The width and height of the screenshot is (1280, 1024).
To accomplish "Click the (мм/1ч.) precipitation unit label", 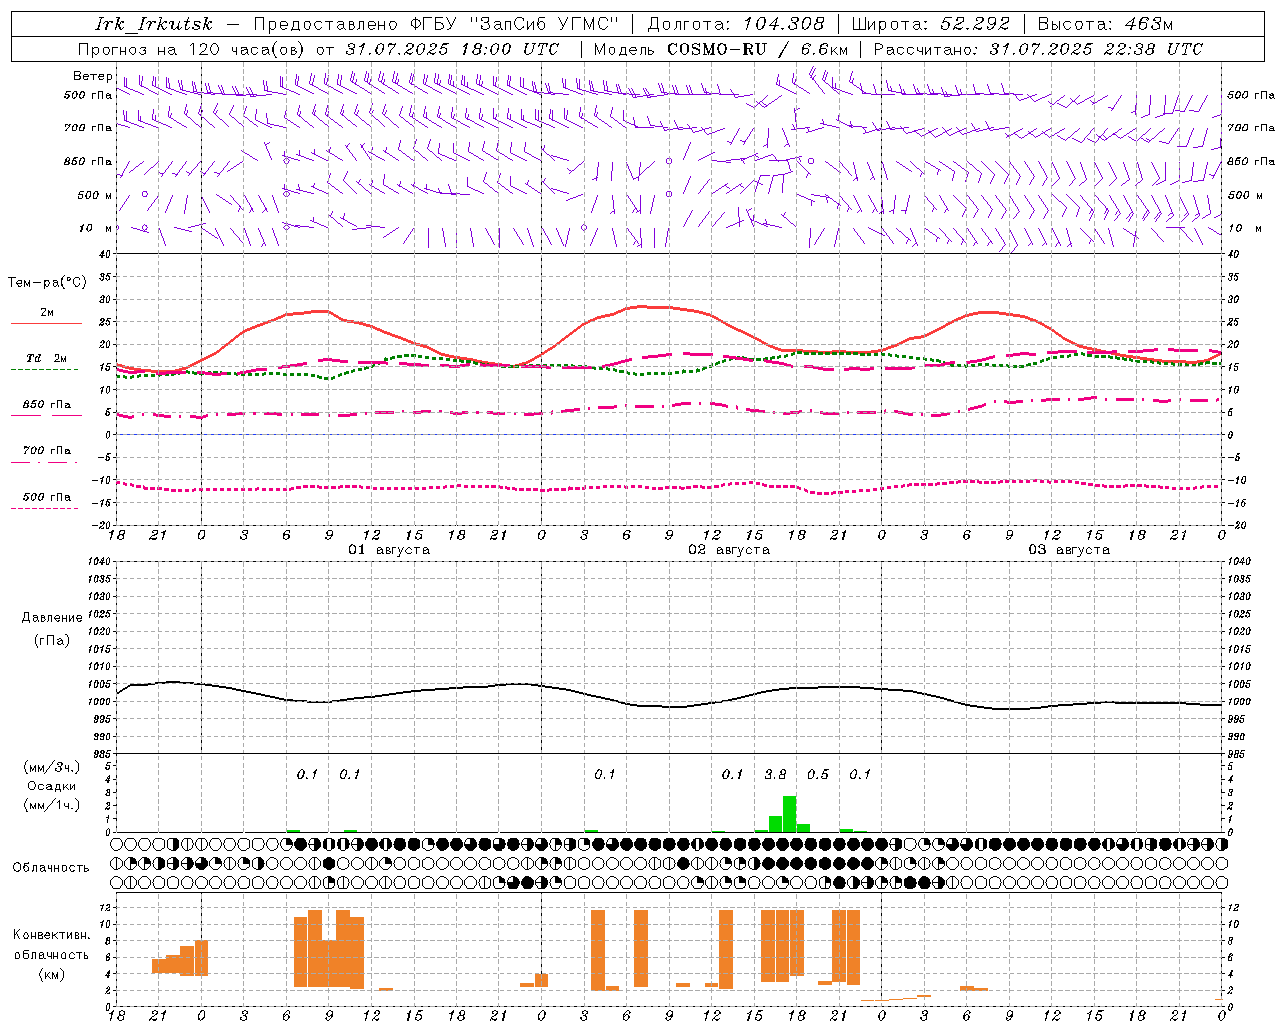I will click(51, 804).
